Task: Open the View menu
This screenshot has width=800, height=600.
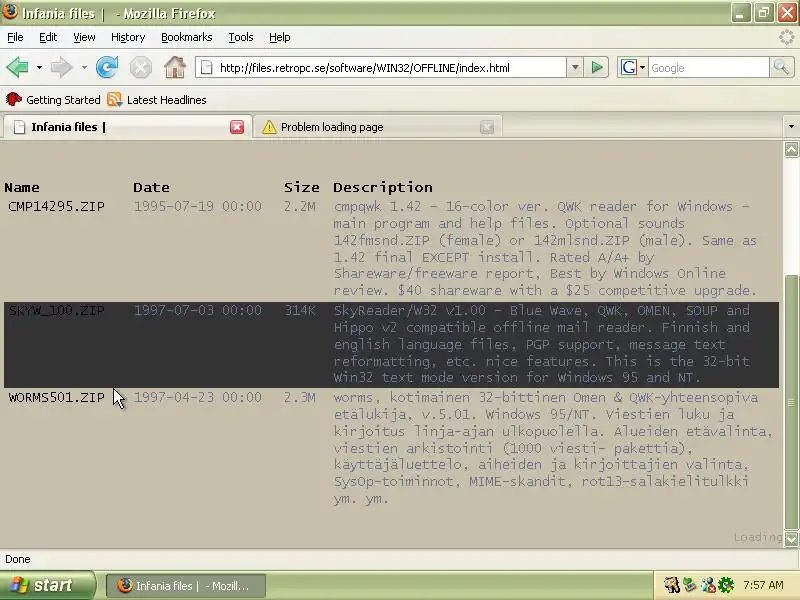Action: point(84,37)
